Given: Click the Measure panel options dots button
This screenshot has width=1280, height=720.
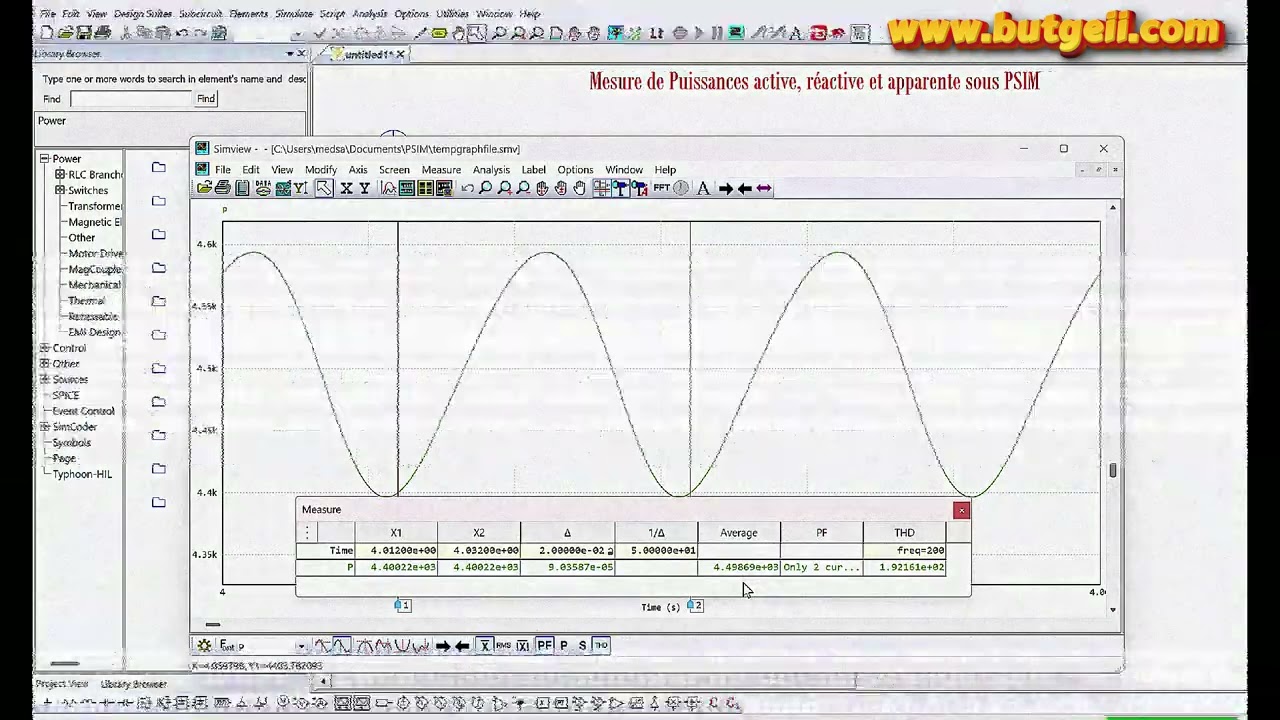Looking at the screenshot, I should [x=307, y=533].
